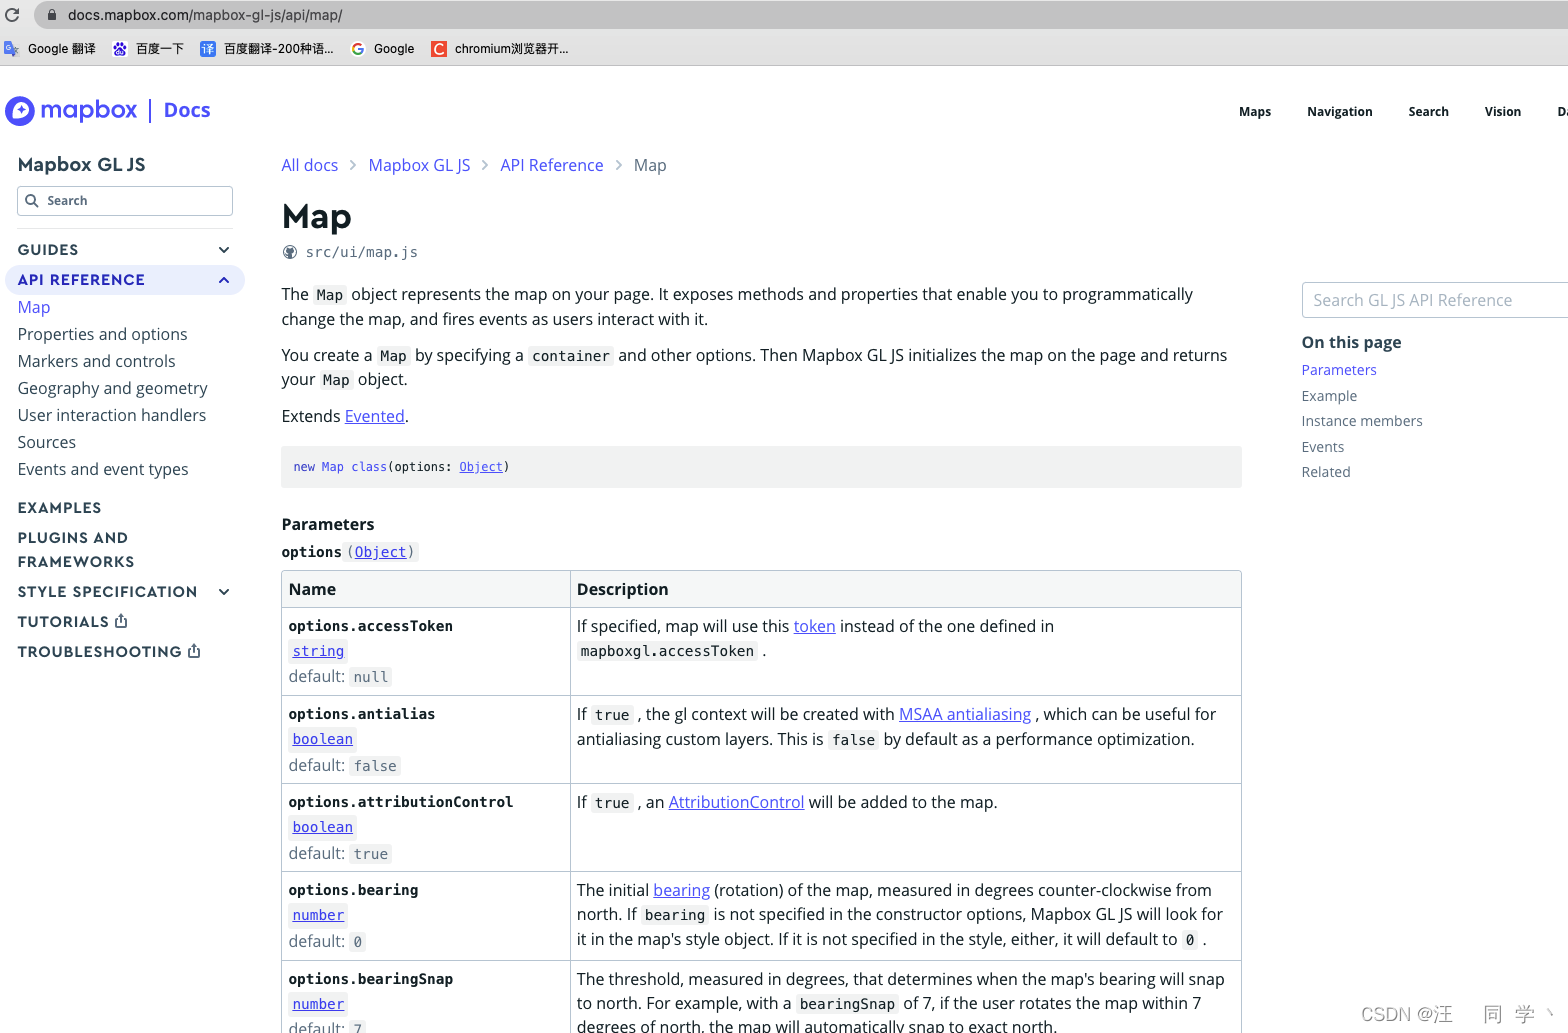Expand the Style Specification chevron
Viewport: 1568px width, 1033px height.
point(224,592)
